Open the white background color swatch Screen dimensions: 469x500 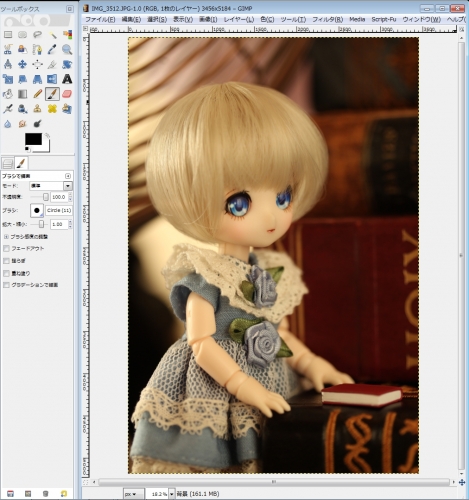click(46, 148)
